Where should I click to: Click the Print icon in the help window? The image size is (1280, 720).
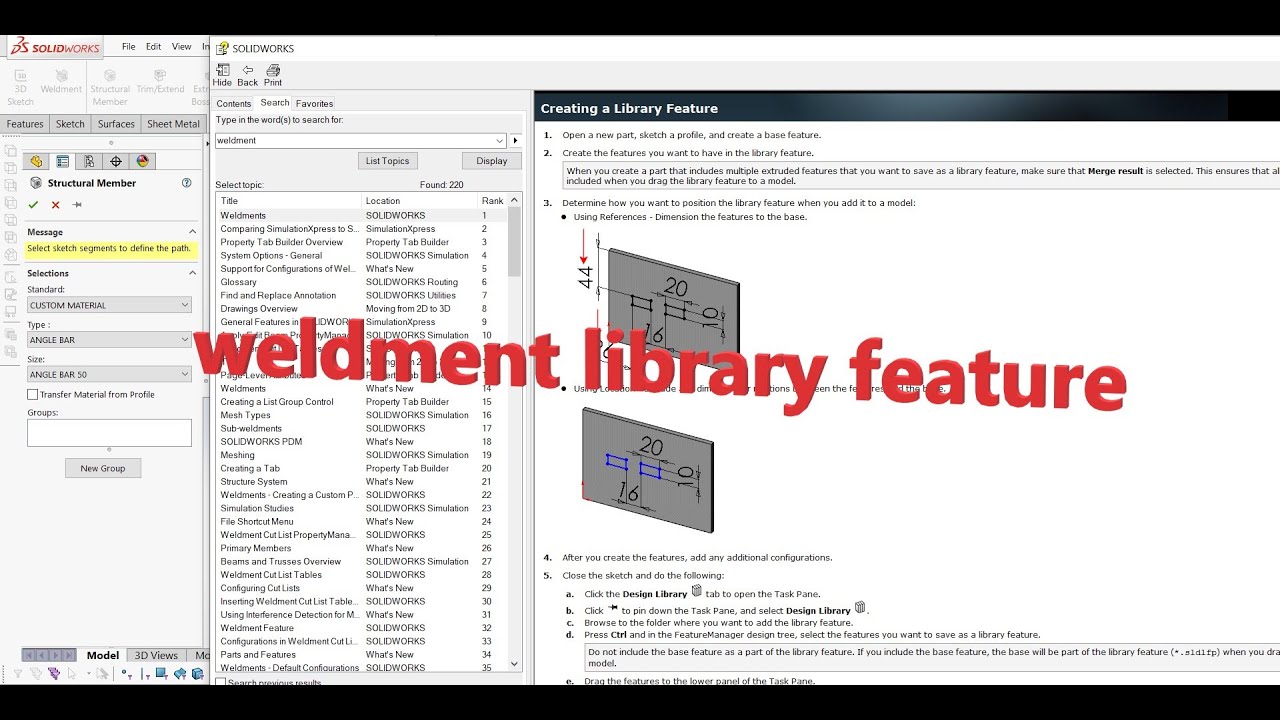[273, 70]
